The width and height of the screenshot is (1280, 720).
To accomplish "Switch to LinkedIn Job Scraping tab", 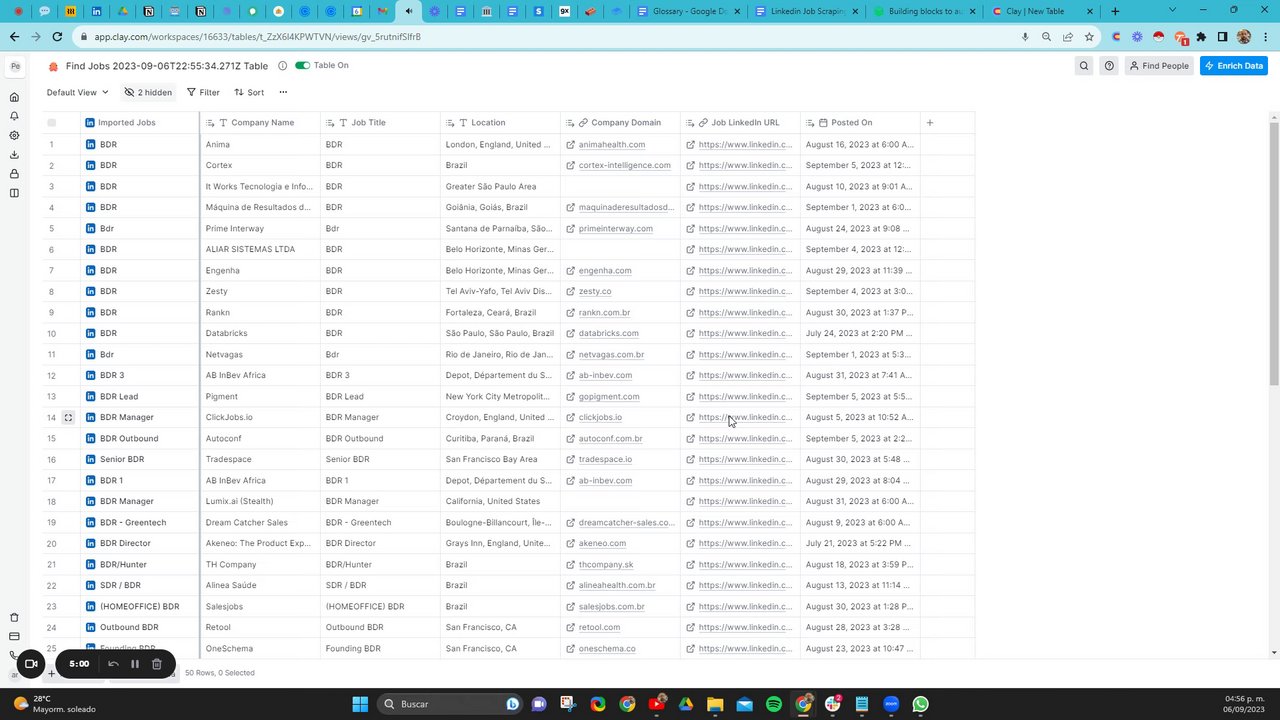I will 808,11.
